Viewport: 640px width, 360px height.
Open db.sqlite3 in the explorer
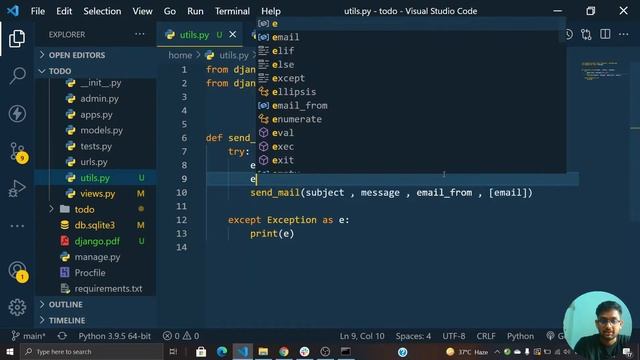tap(95, 225)
